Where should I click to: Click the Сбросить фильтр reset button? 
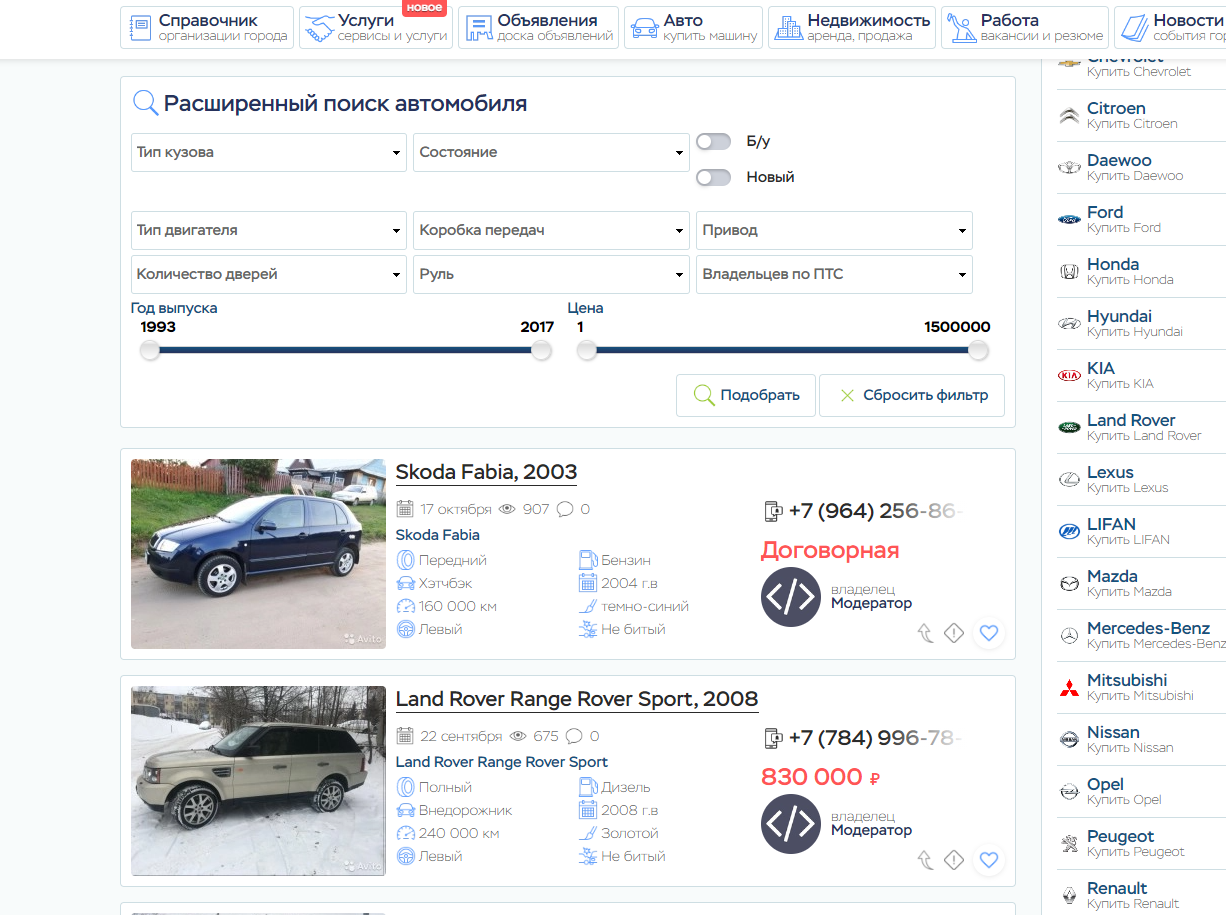pos(912,395)
